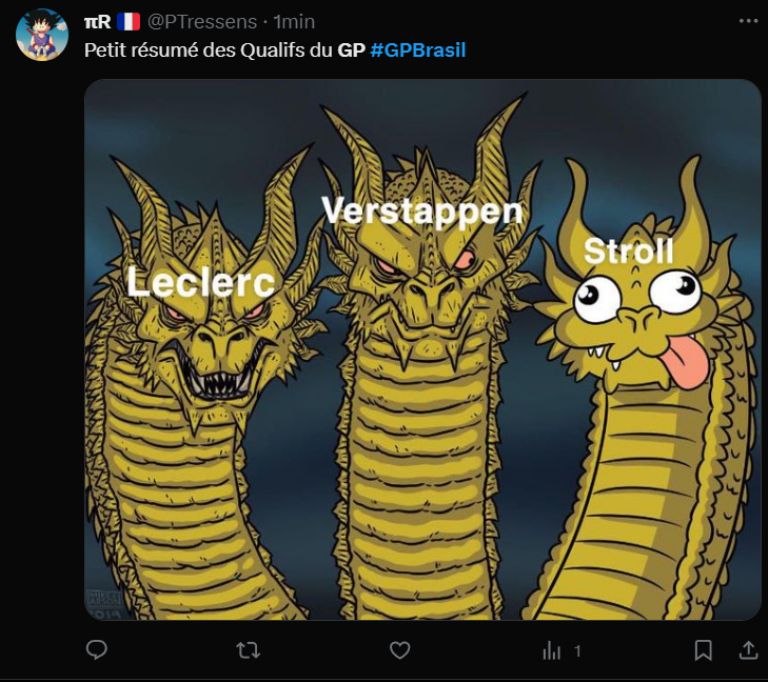Click the Leclerc label on the left dragon
The height and width of the screenshot is (682, 768).
(201, 283)
